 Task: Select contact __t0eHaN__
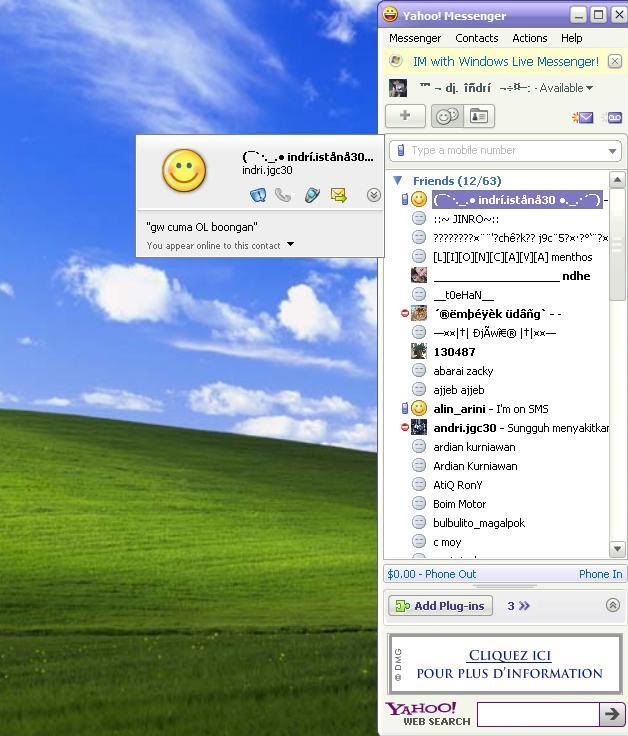464,295
